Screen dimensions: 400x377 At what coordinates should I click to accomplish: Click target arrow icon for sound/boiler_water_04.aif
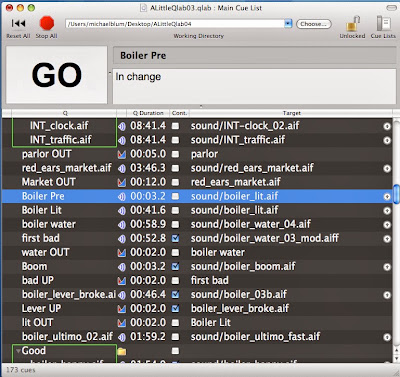click(x=387, y=224)
